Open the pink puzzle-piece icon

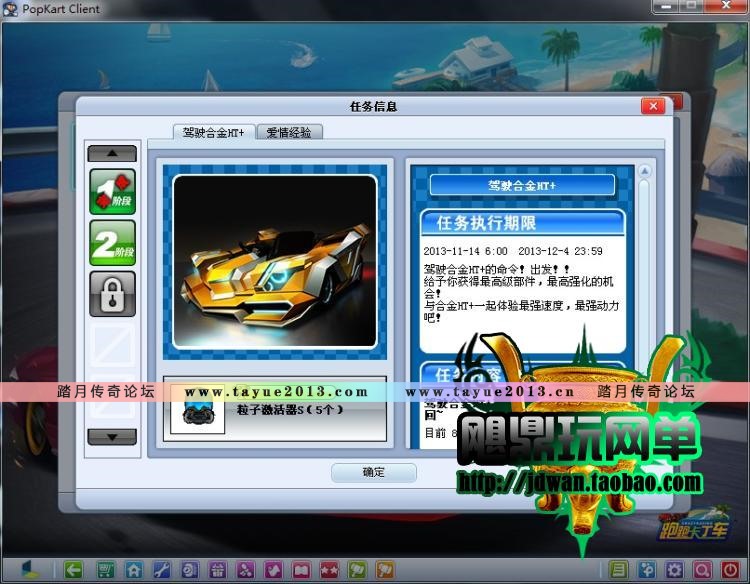pos(274,570)
